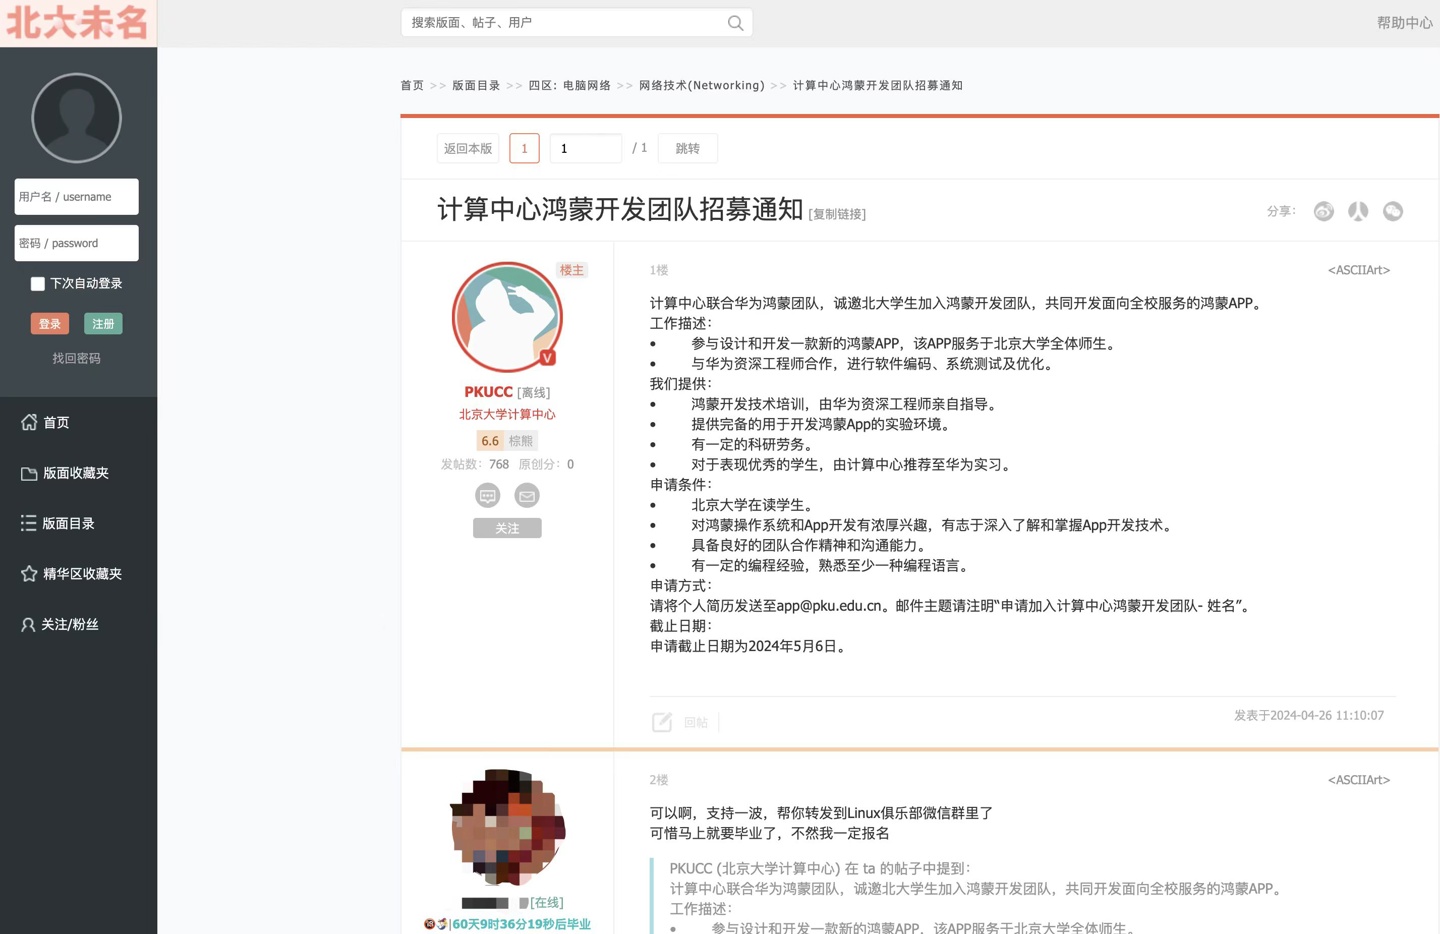Share the post via the Weibo icon
Image resolution: width=1440 pixels, height=934 pixels.
pos(1323,211)
